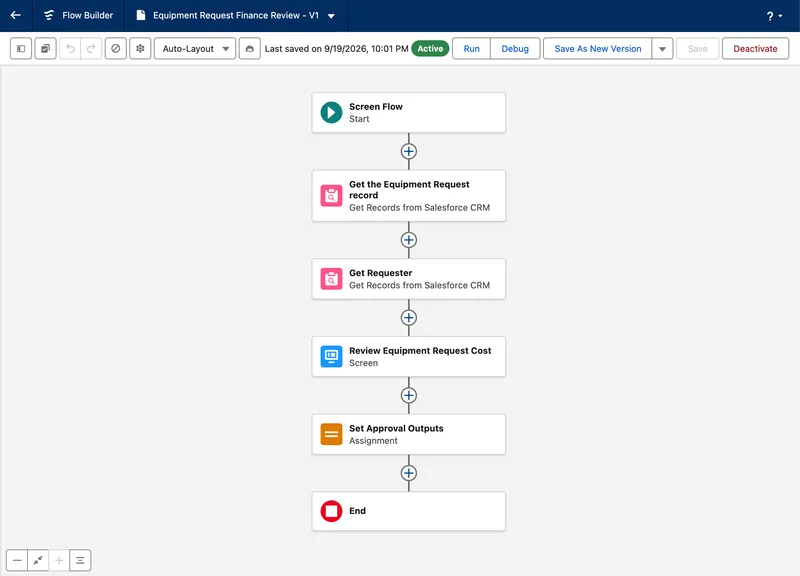Viewport: 800px width, 576px height.
Task: Click the Flow Builder logo icon
Action: 49,15
